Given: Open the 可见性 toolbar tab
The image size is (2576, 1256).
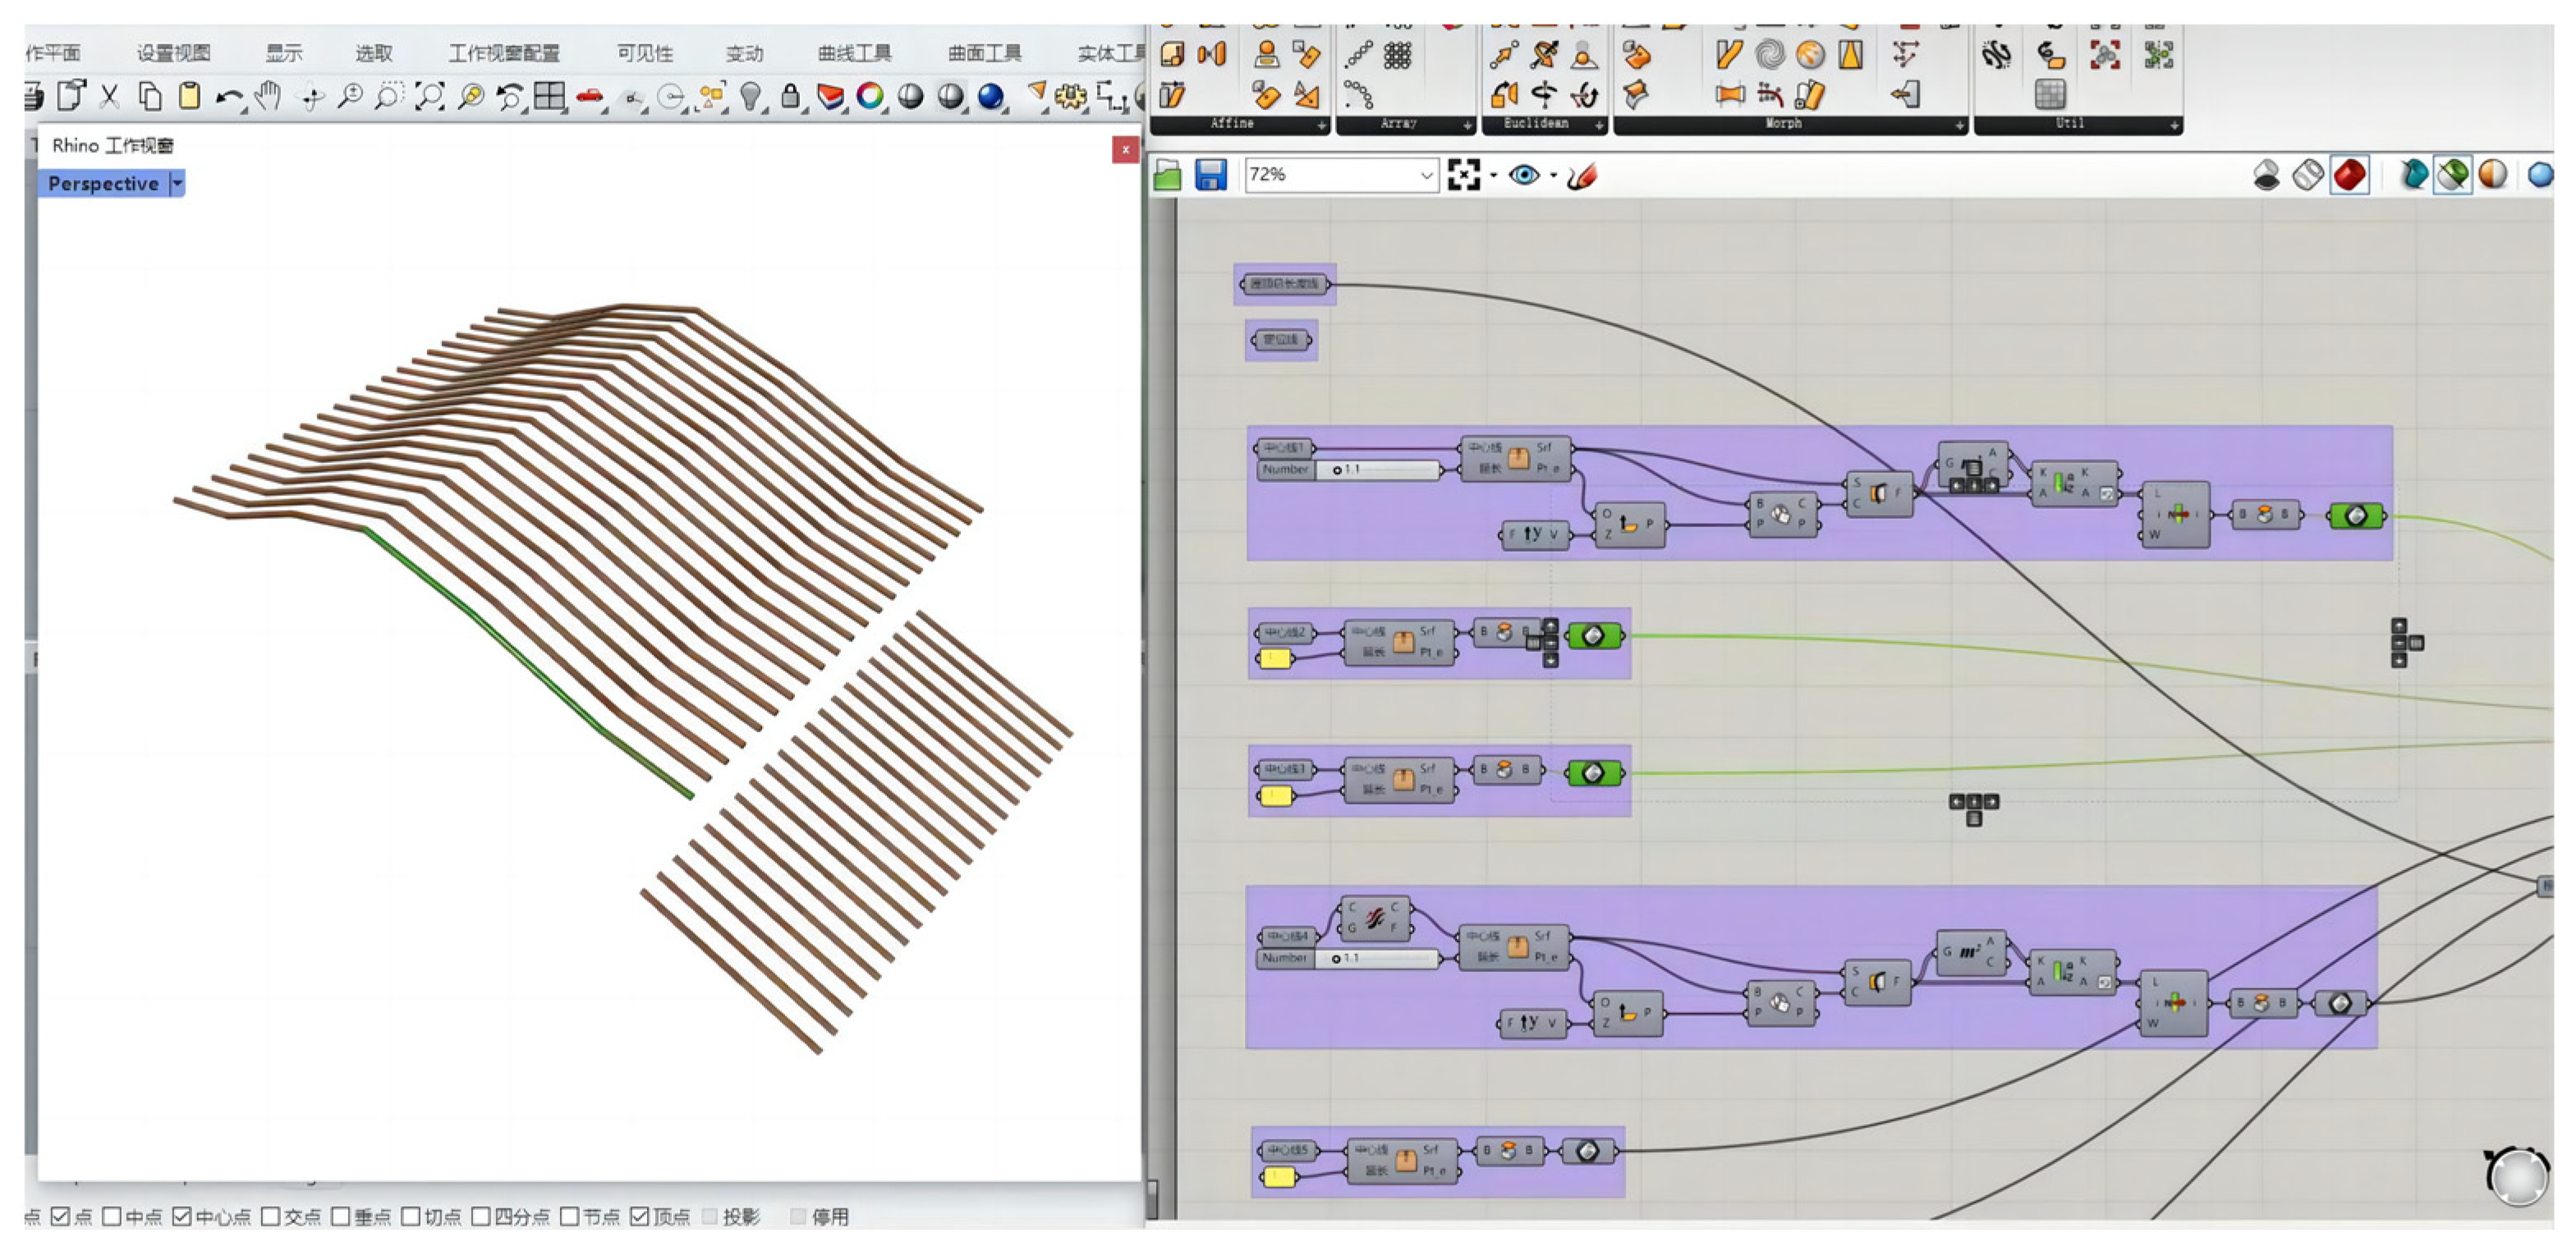Looking at the screenshot, I should [x=645, y=53].
